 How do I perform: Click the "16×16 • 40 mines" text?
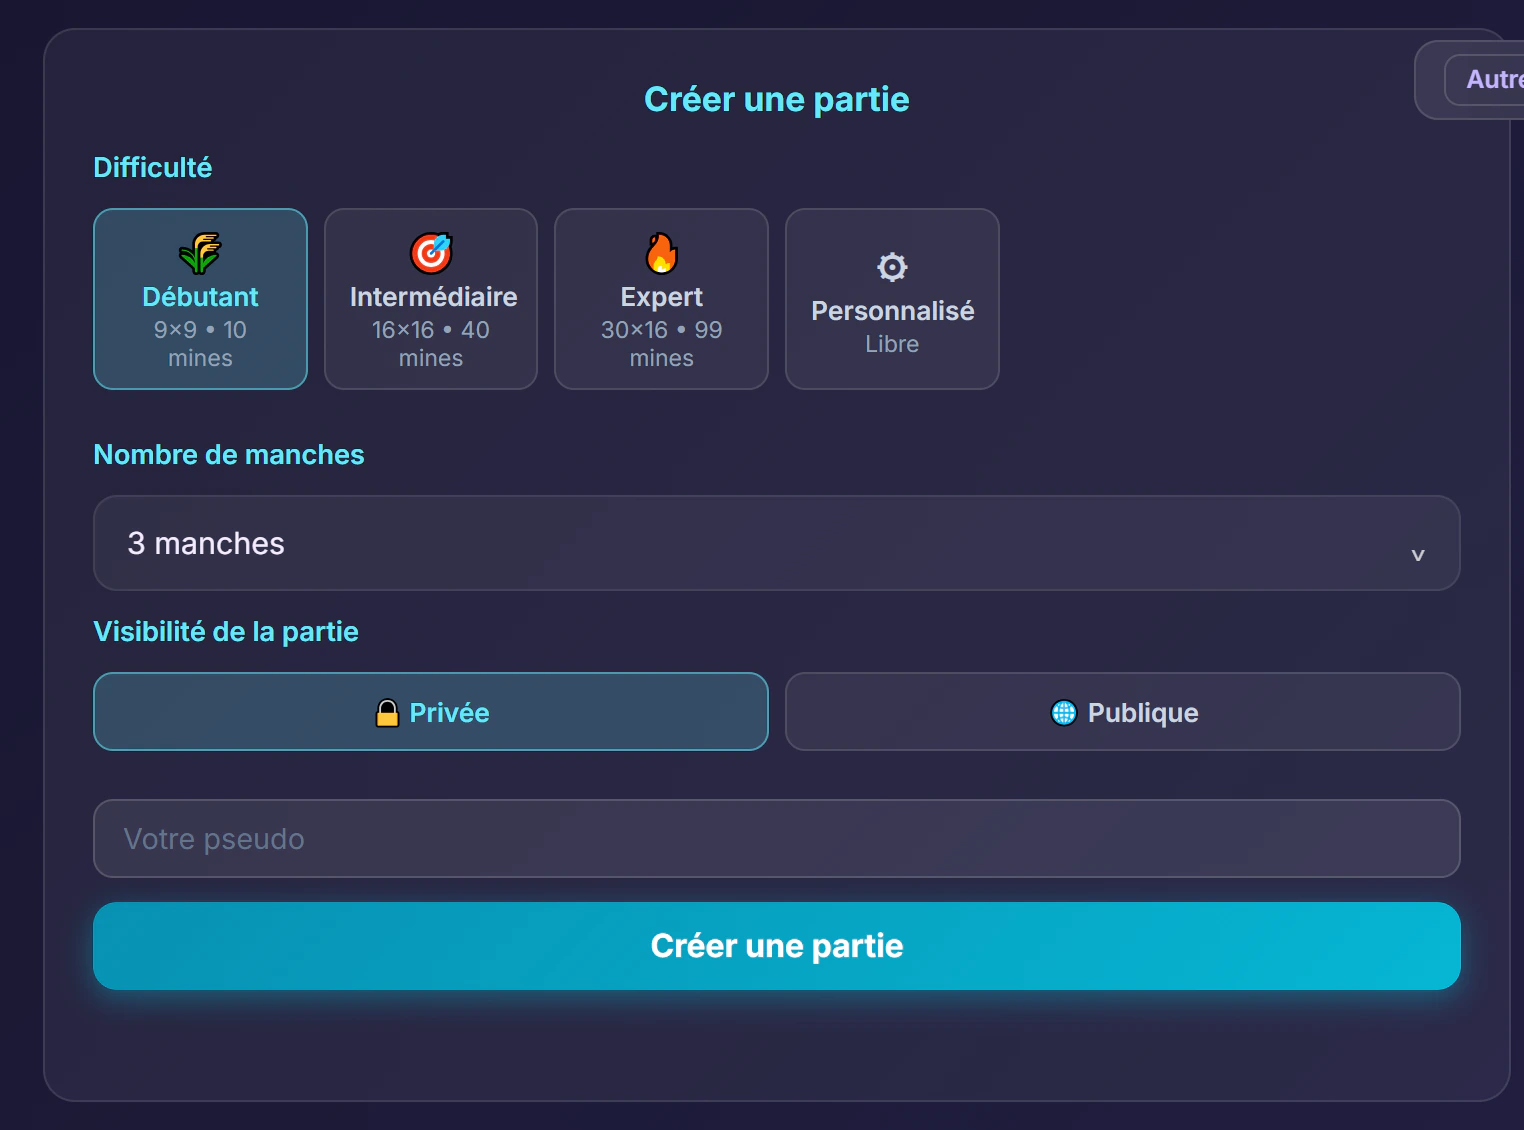(431, 344)
